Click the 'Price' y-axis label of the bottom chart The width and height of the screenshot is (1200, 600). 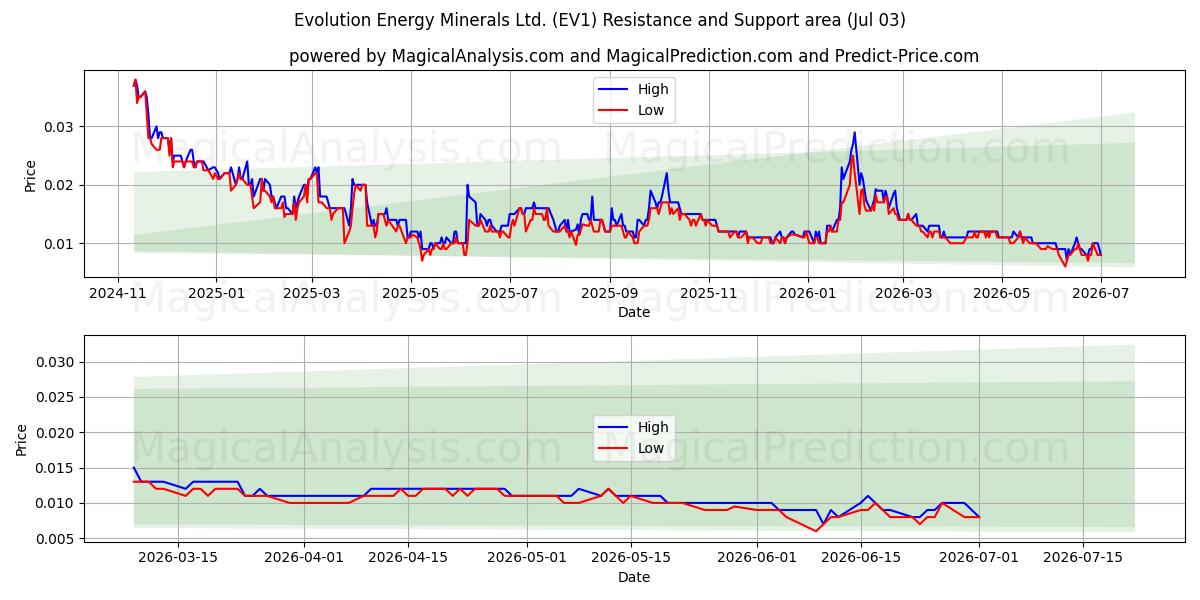pos(22,440)
